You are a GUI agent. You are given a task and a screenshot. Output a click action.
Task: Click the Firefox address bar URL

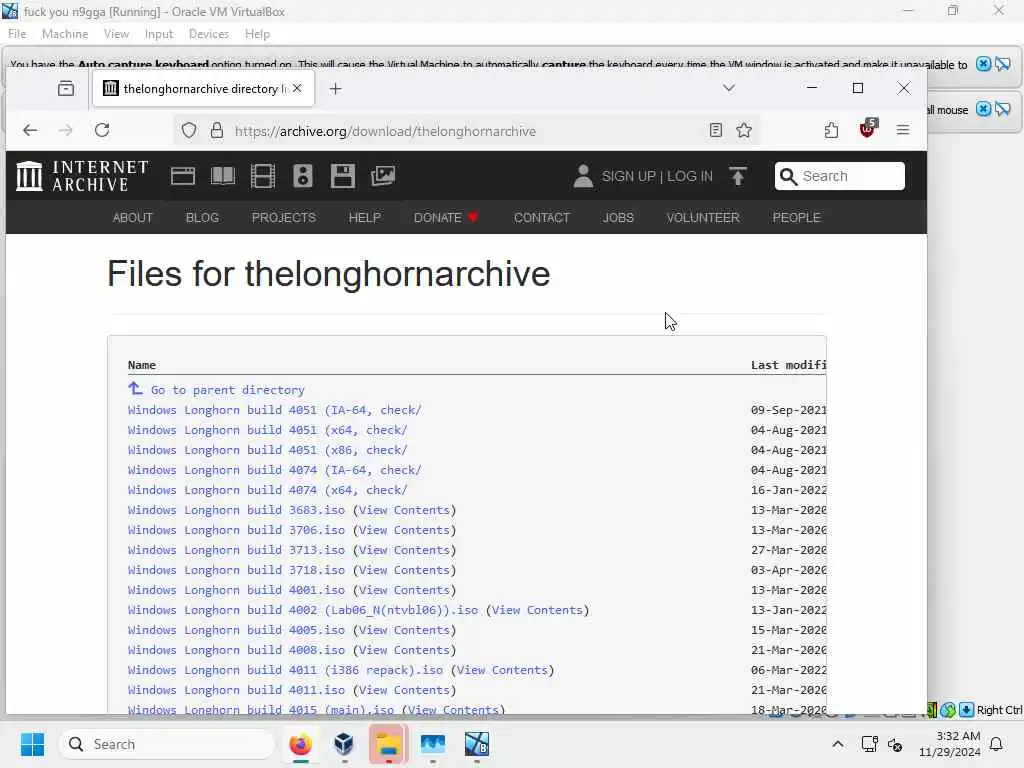click(385, 131)
